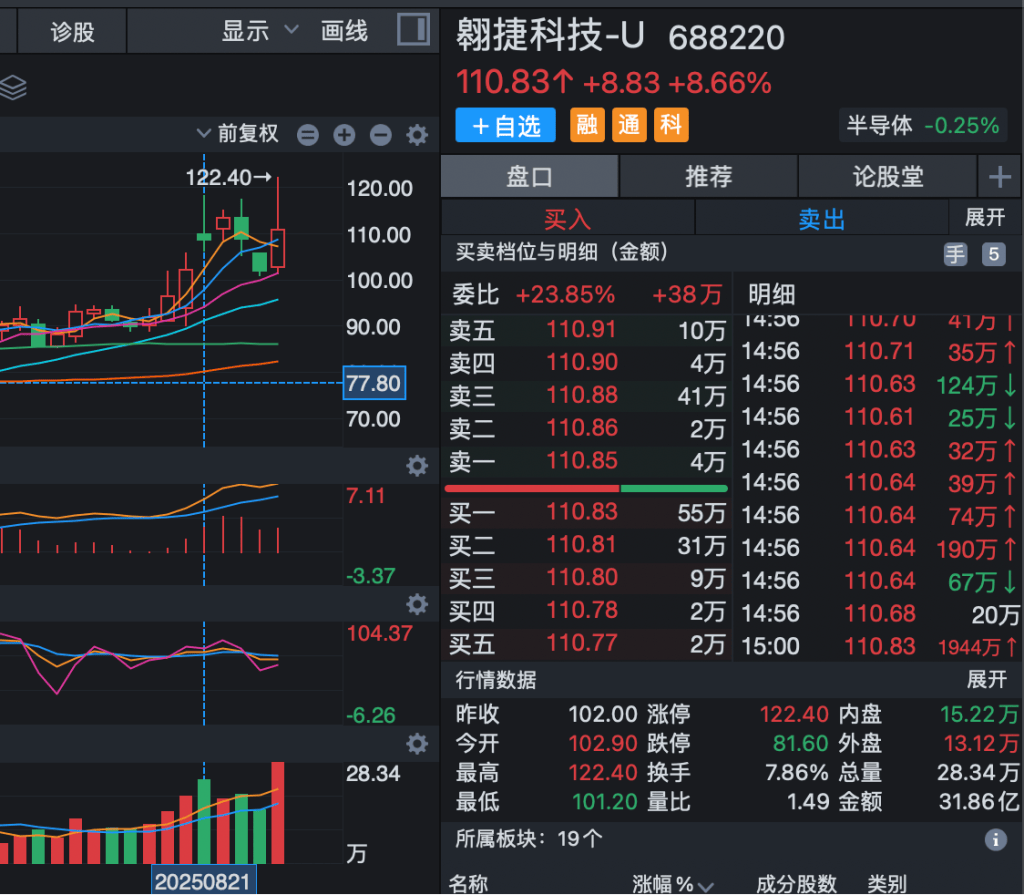The image size is (1024, 895).
Task: Open KDJ indicator panel settings gear
Action: tap(417, 604)
